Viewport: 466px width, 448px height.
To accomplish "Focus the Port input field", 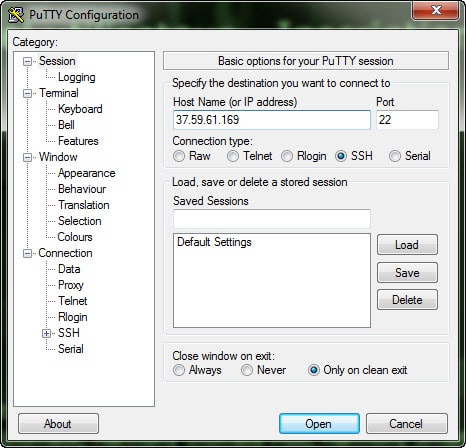I will [x=407, y=120].
